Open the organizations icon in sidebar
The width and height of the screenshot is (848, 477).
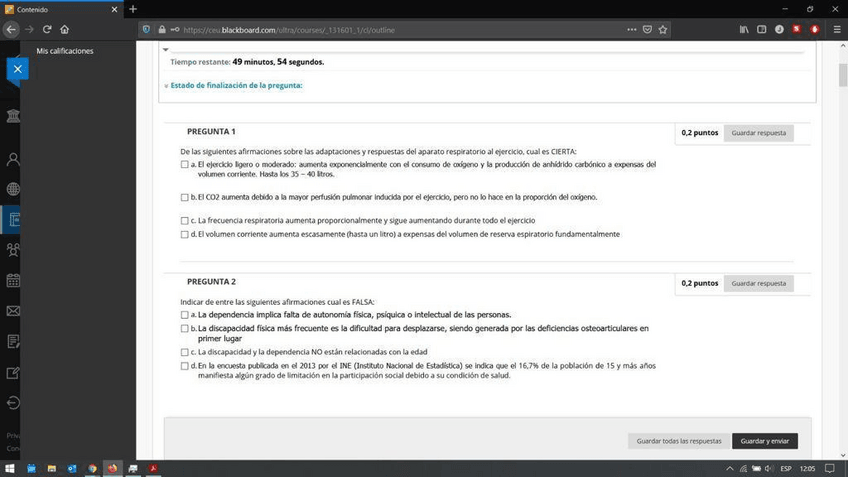13,250
